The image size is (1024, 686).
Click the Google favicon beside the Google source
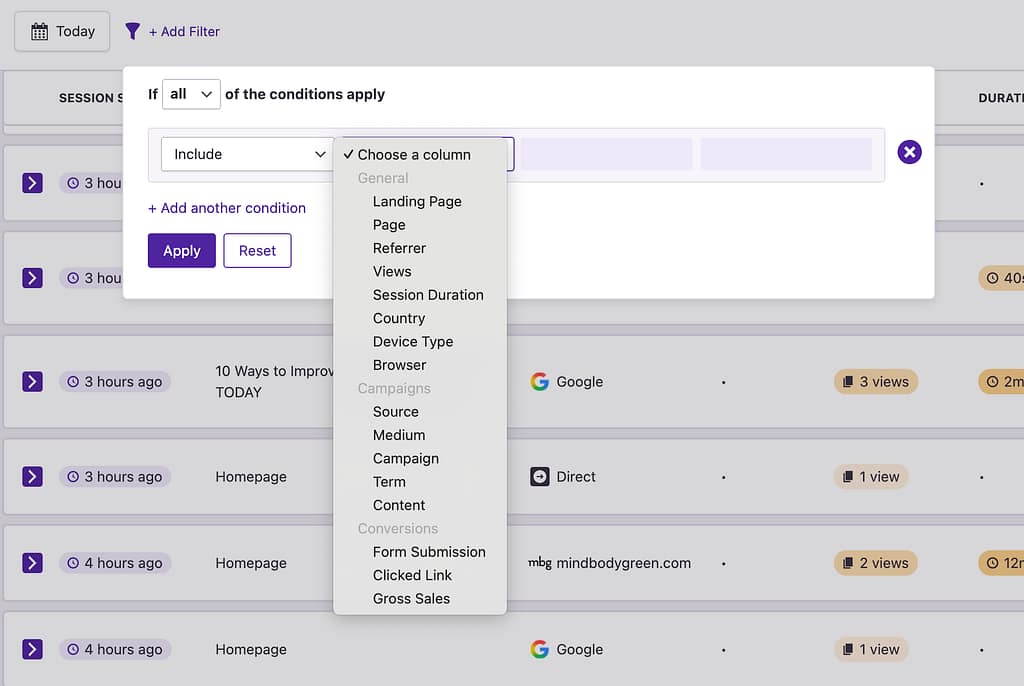coord(539,381)
